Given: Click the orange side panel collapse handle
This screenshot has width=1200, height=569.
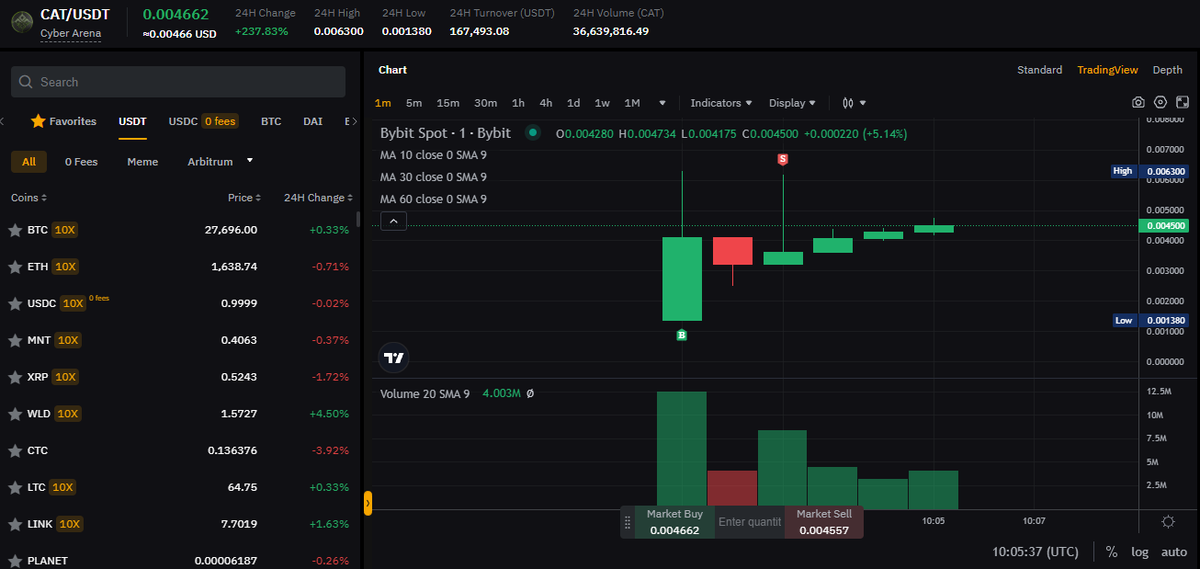Looking at the screenshot, I should click(x=368, y=502).
